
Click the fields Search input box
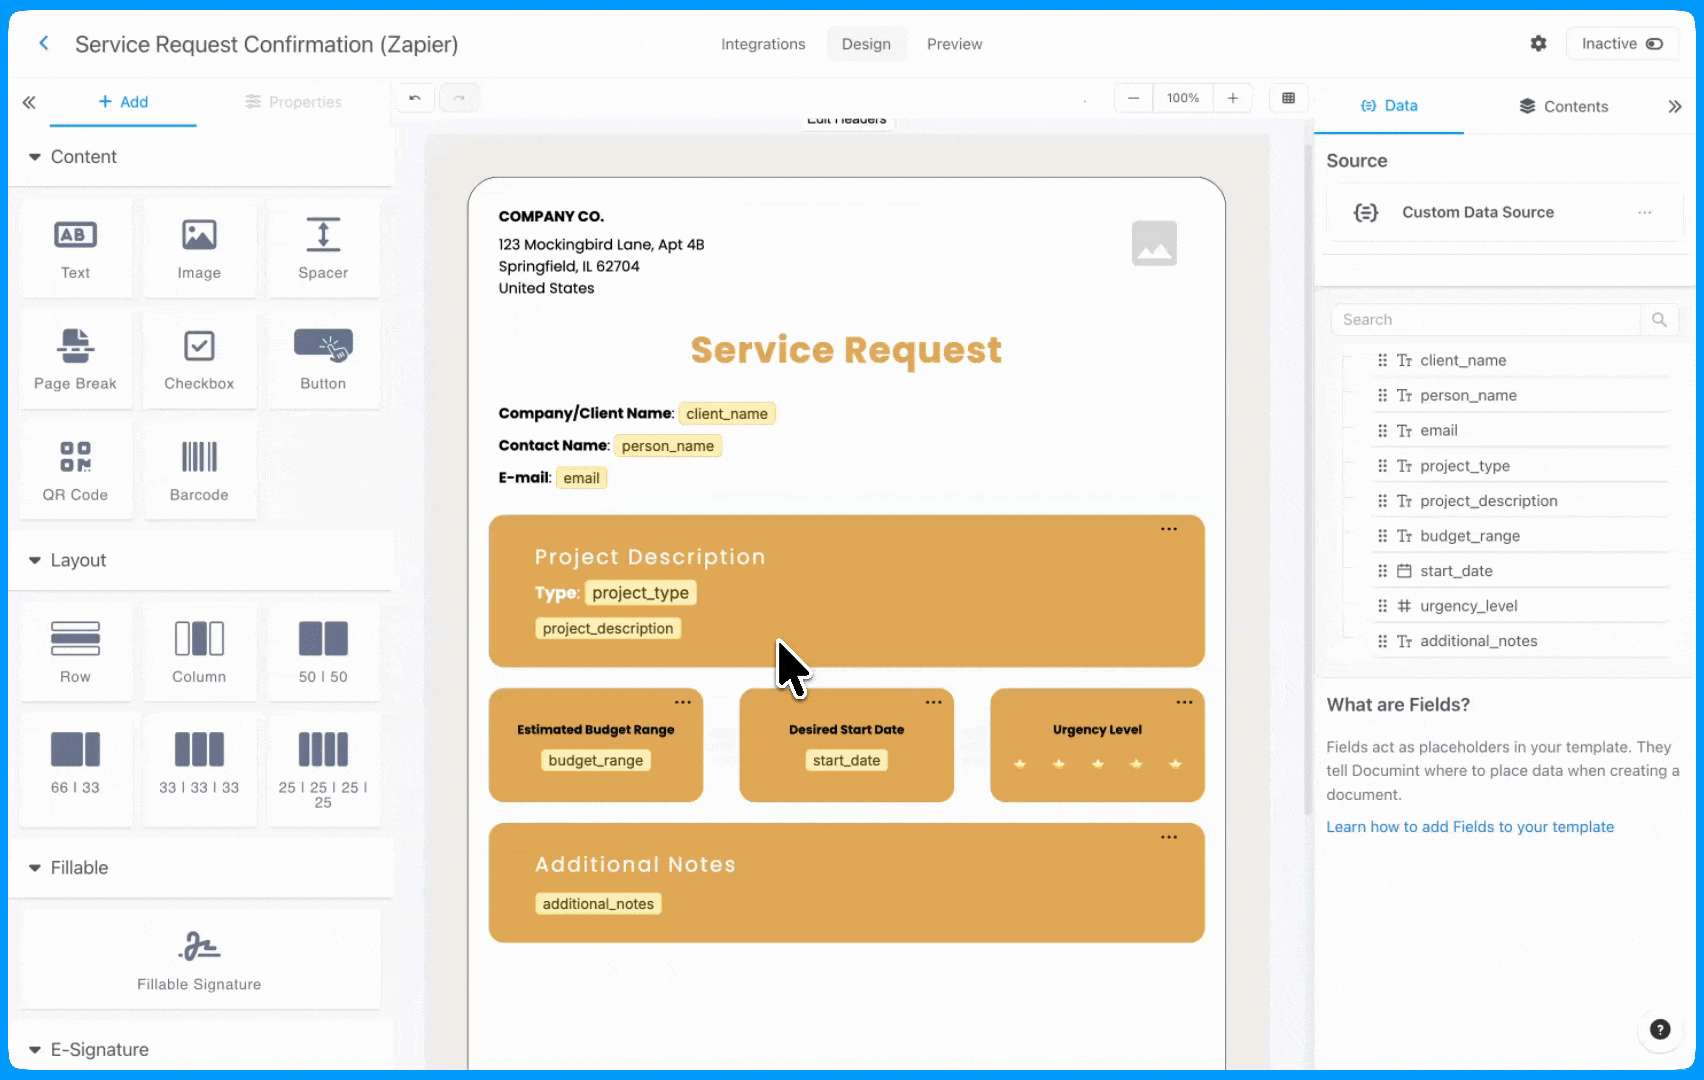[x=1486, y=320]
